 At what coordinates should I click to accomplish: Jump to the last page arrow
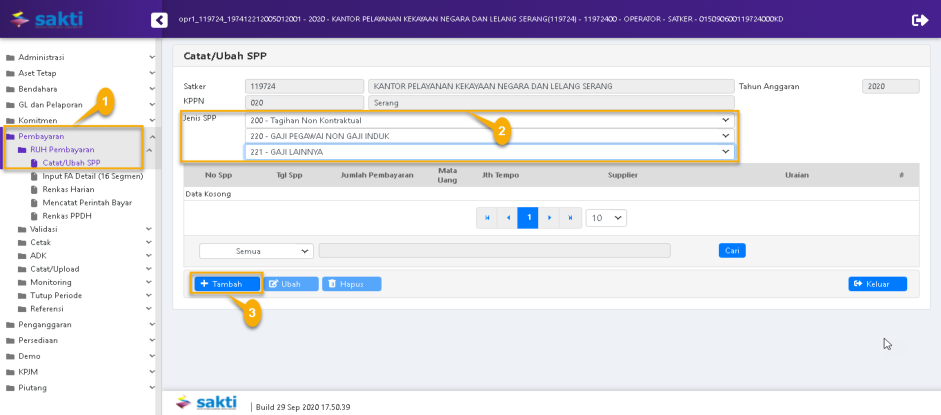570,217
